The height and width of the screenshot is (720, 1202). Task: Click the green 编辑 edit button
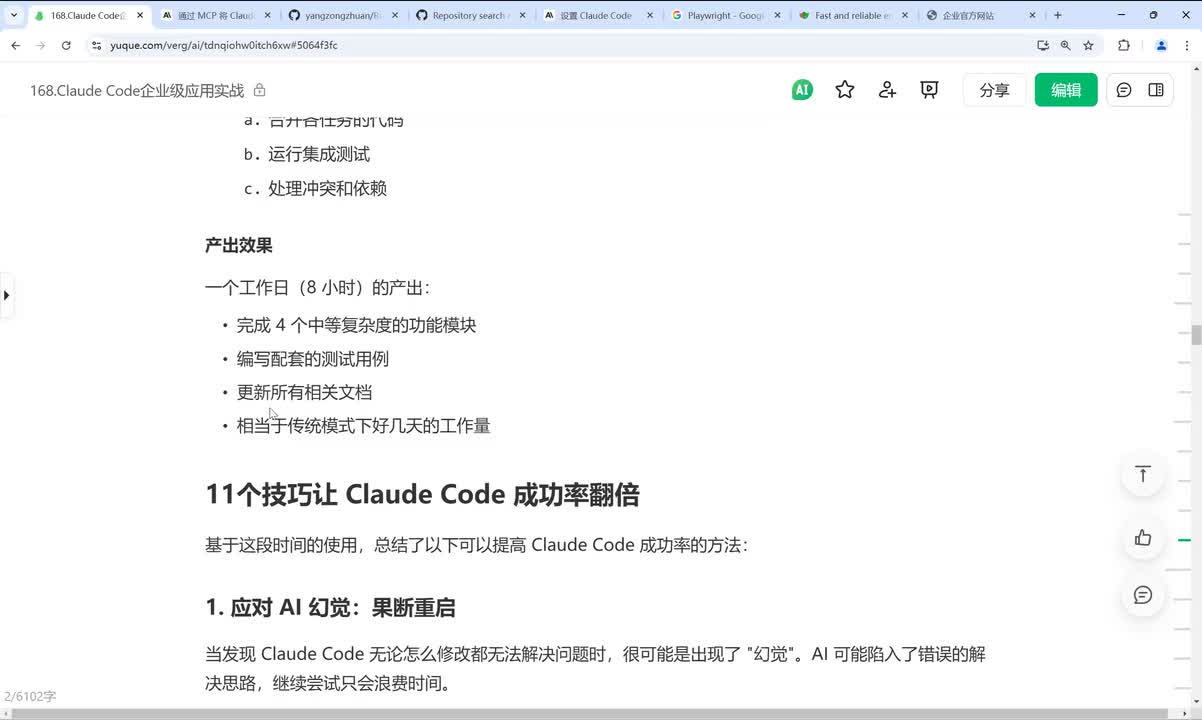(1066, 90)
